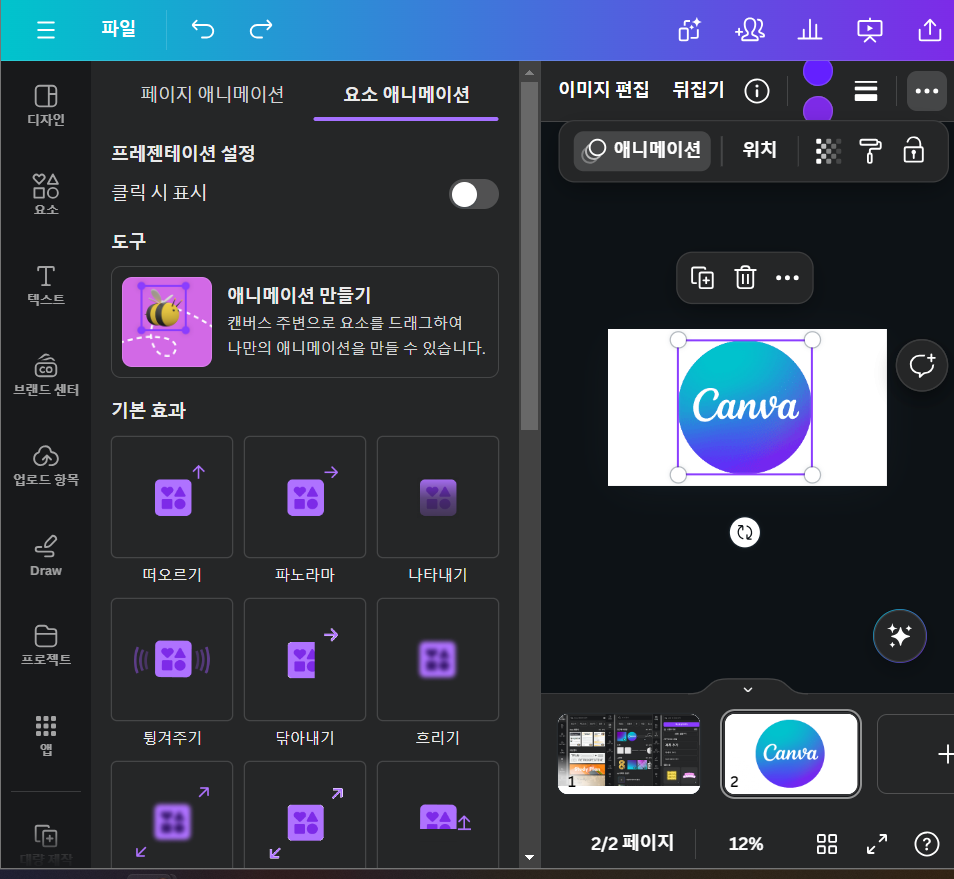
Task: Lock the selected Canva logo element
Action: pos(913,151)
